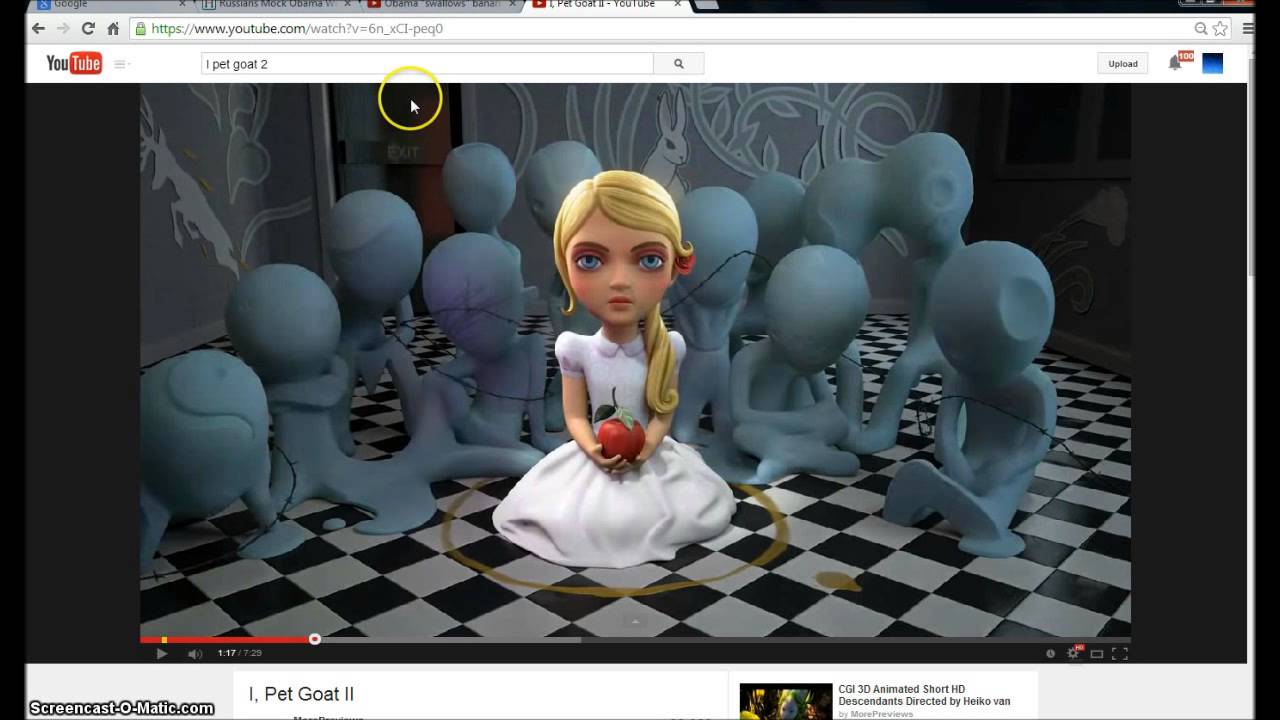Switch to the 'Obama swallows banana' tab
The height and width of the screenshot is (720, 1280).
click(x=440, y=5)
